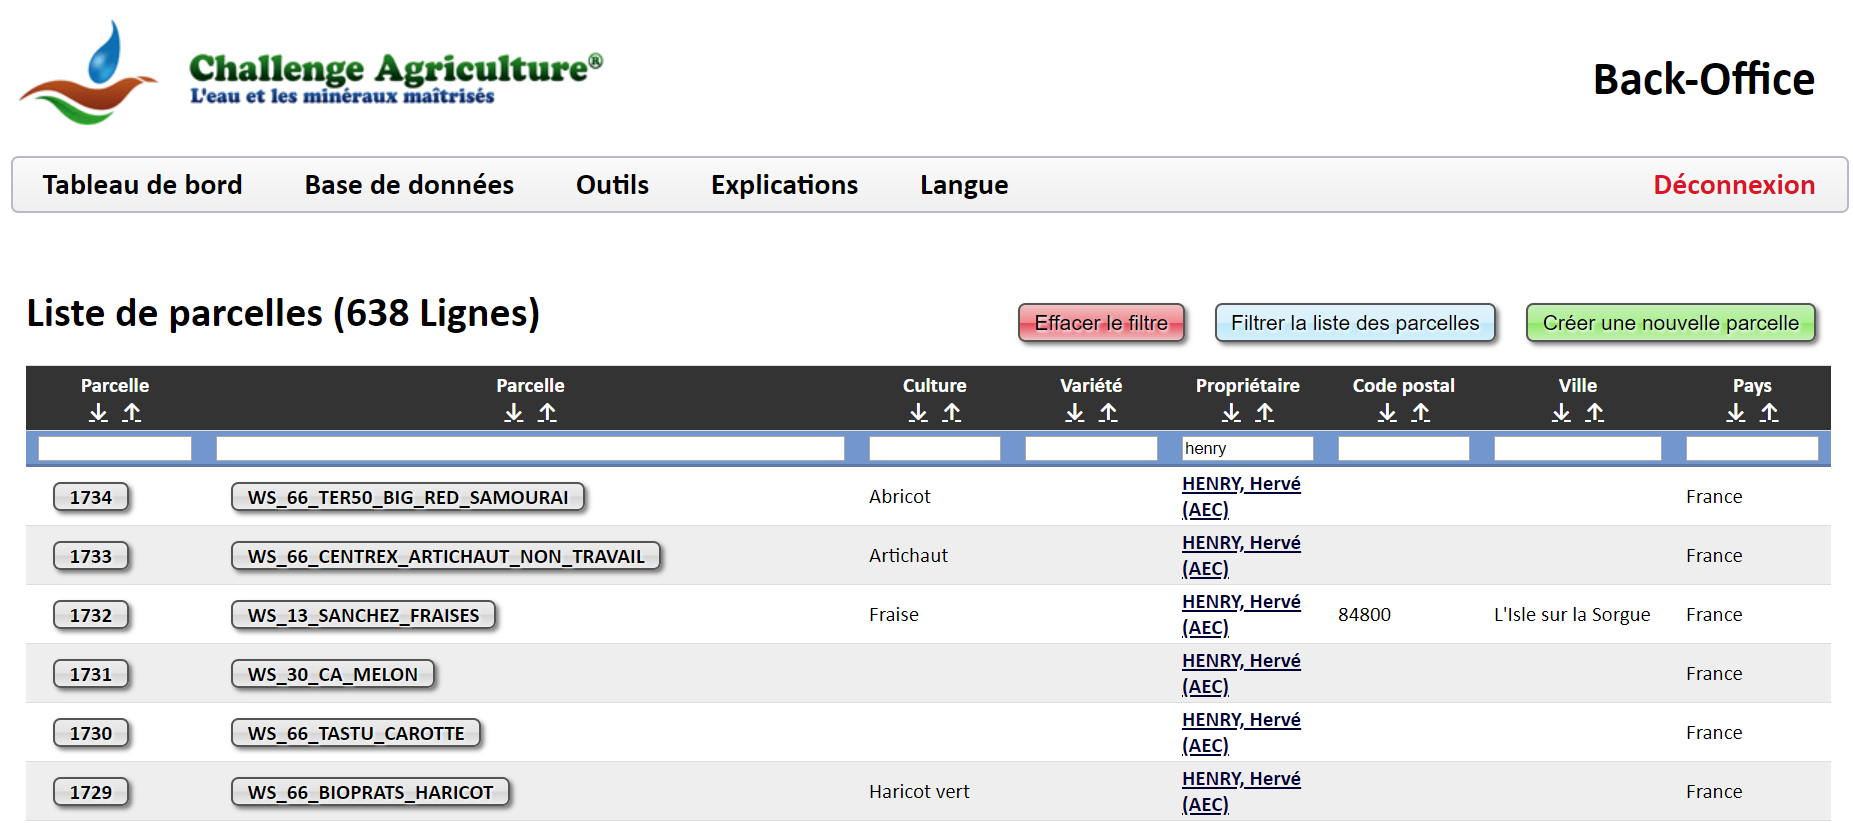The image size is (1853, 823).
Task: Open HENRY, Hervé link in row 1729
Action: [x=1241, y=791]
